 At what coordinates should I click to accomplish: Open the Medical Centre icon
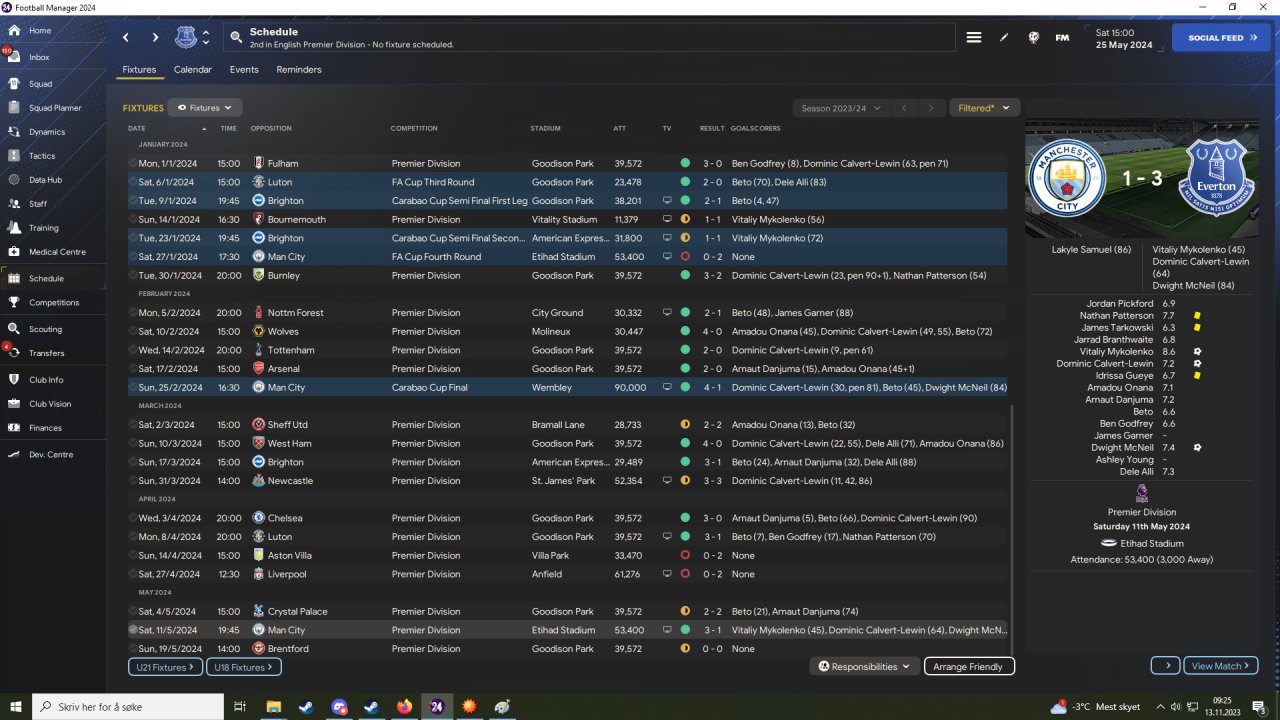tap(14, 252)
